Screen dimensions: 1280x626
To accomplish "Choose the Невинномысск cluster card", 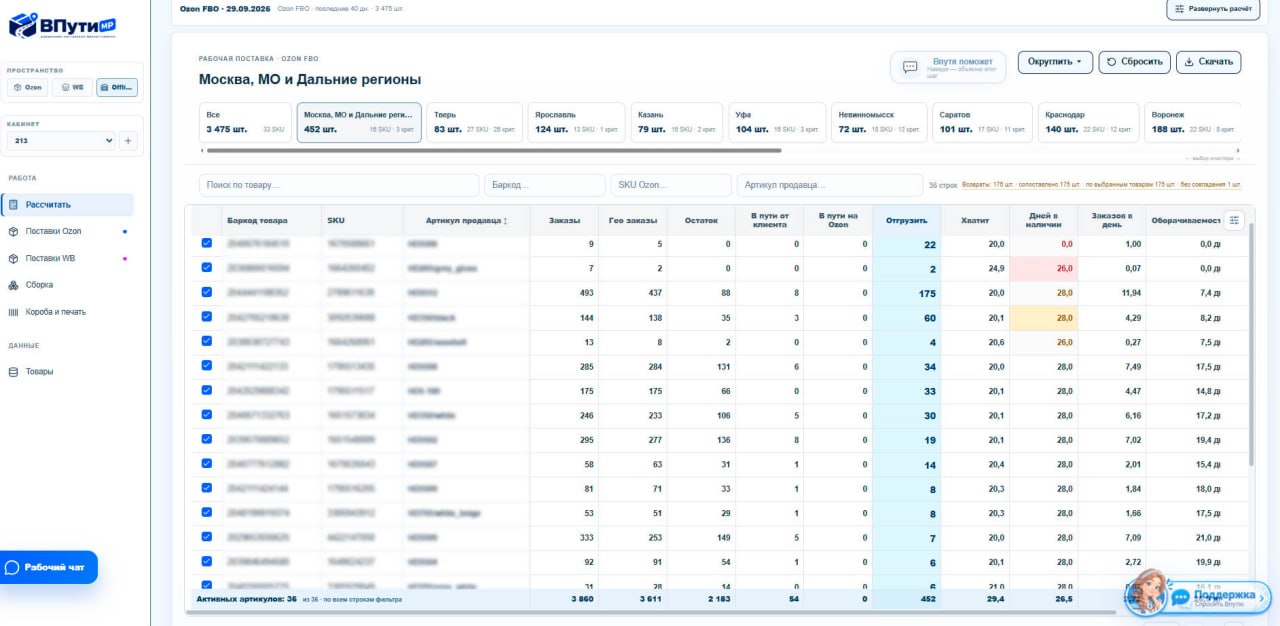I will click(x=878, y=123).
